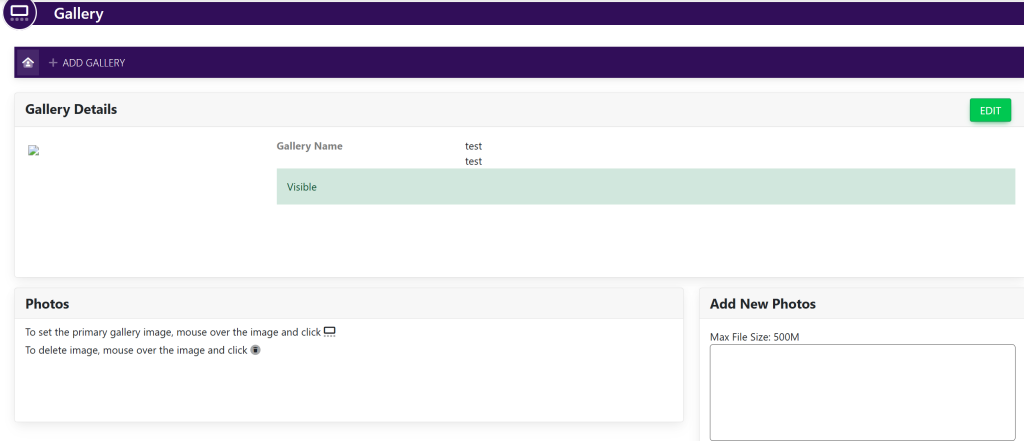Click the Max File Size 500M text

(x=754, y=337)
